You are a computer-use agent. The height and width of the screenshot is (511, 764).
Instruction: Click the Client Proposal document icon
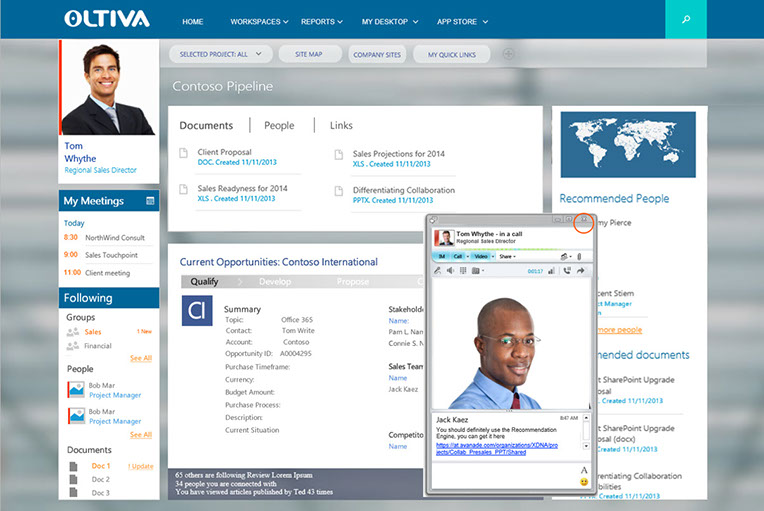point(183,153)
